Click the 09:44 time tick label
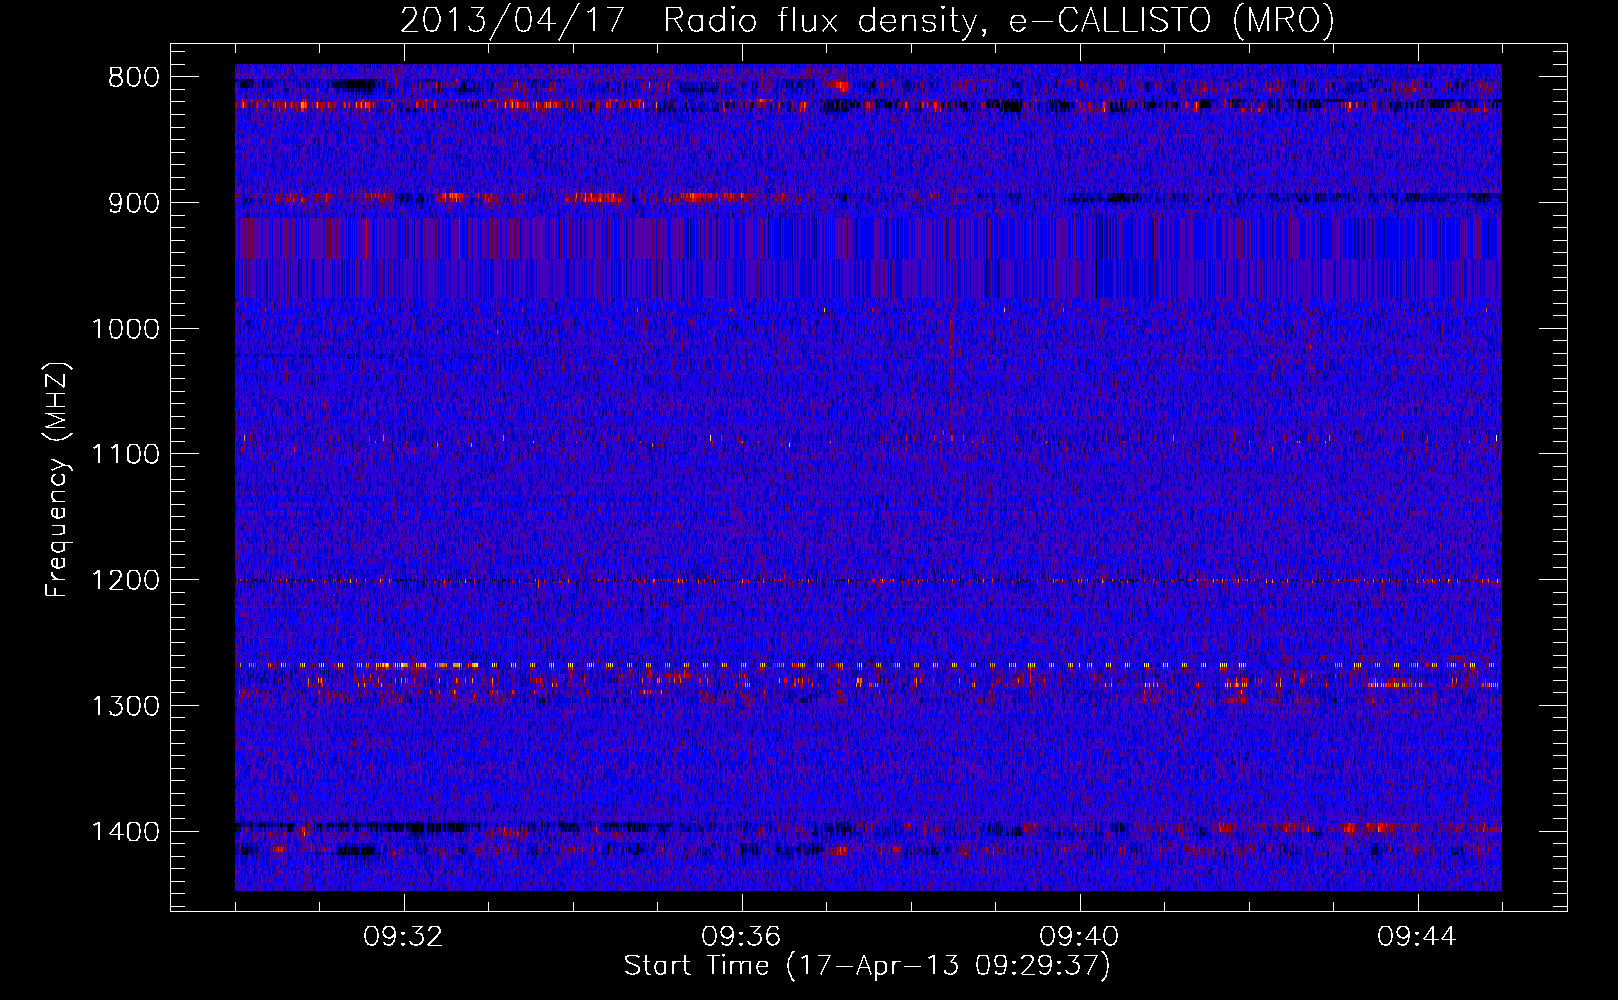 1417,937
